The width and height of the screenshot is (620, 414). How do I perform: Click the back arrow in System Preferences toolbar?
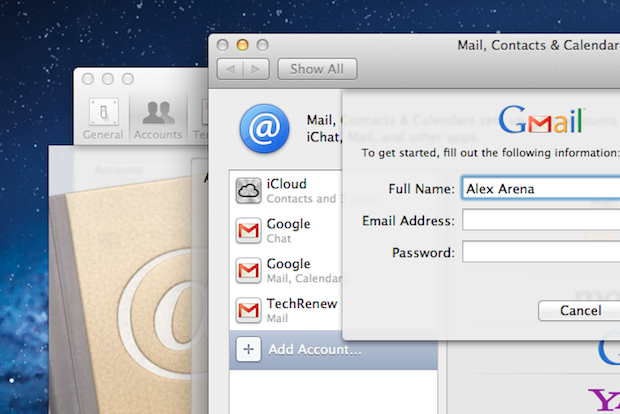click(231, 69)
